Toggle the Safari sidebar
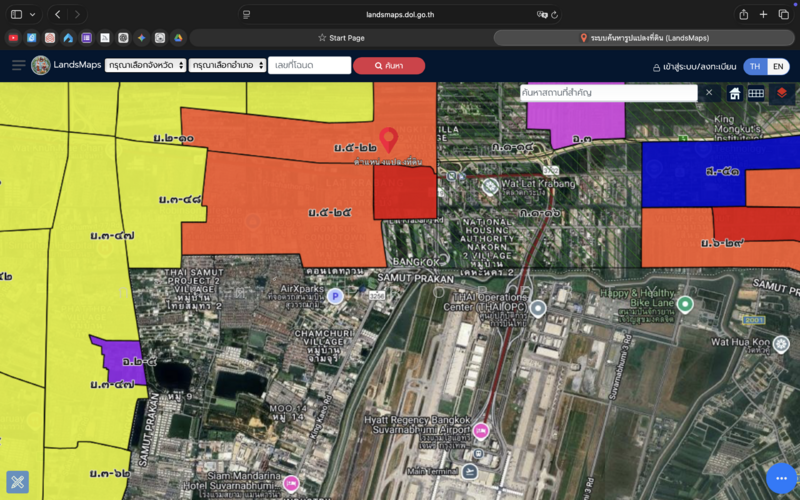800x500 pixels. click(x=16, y=14)
